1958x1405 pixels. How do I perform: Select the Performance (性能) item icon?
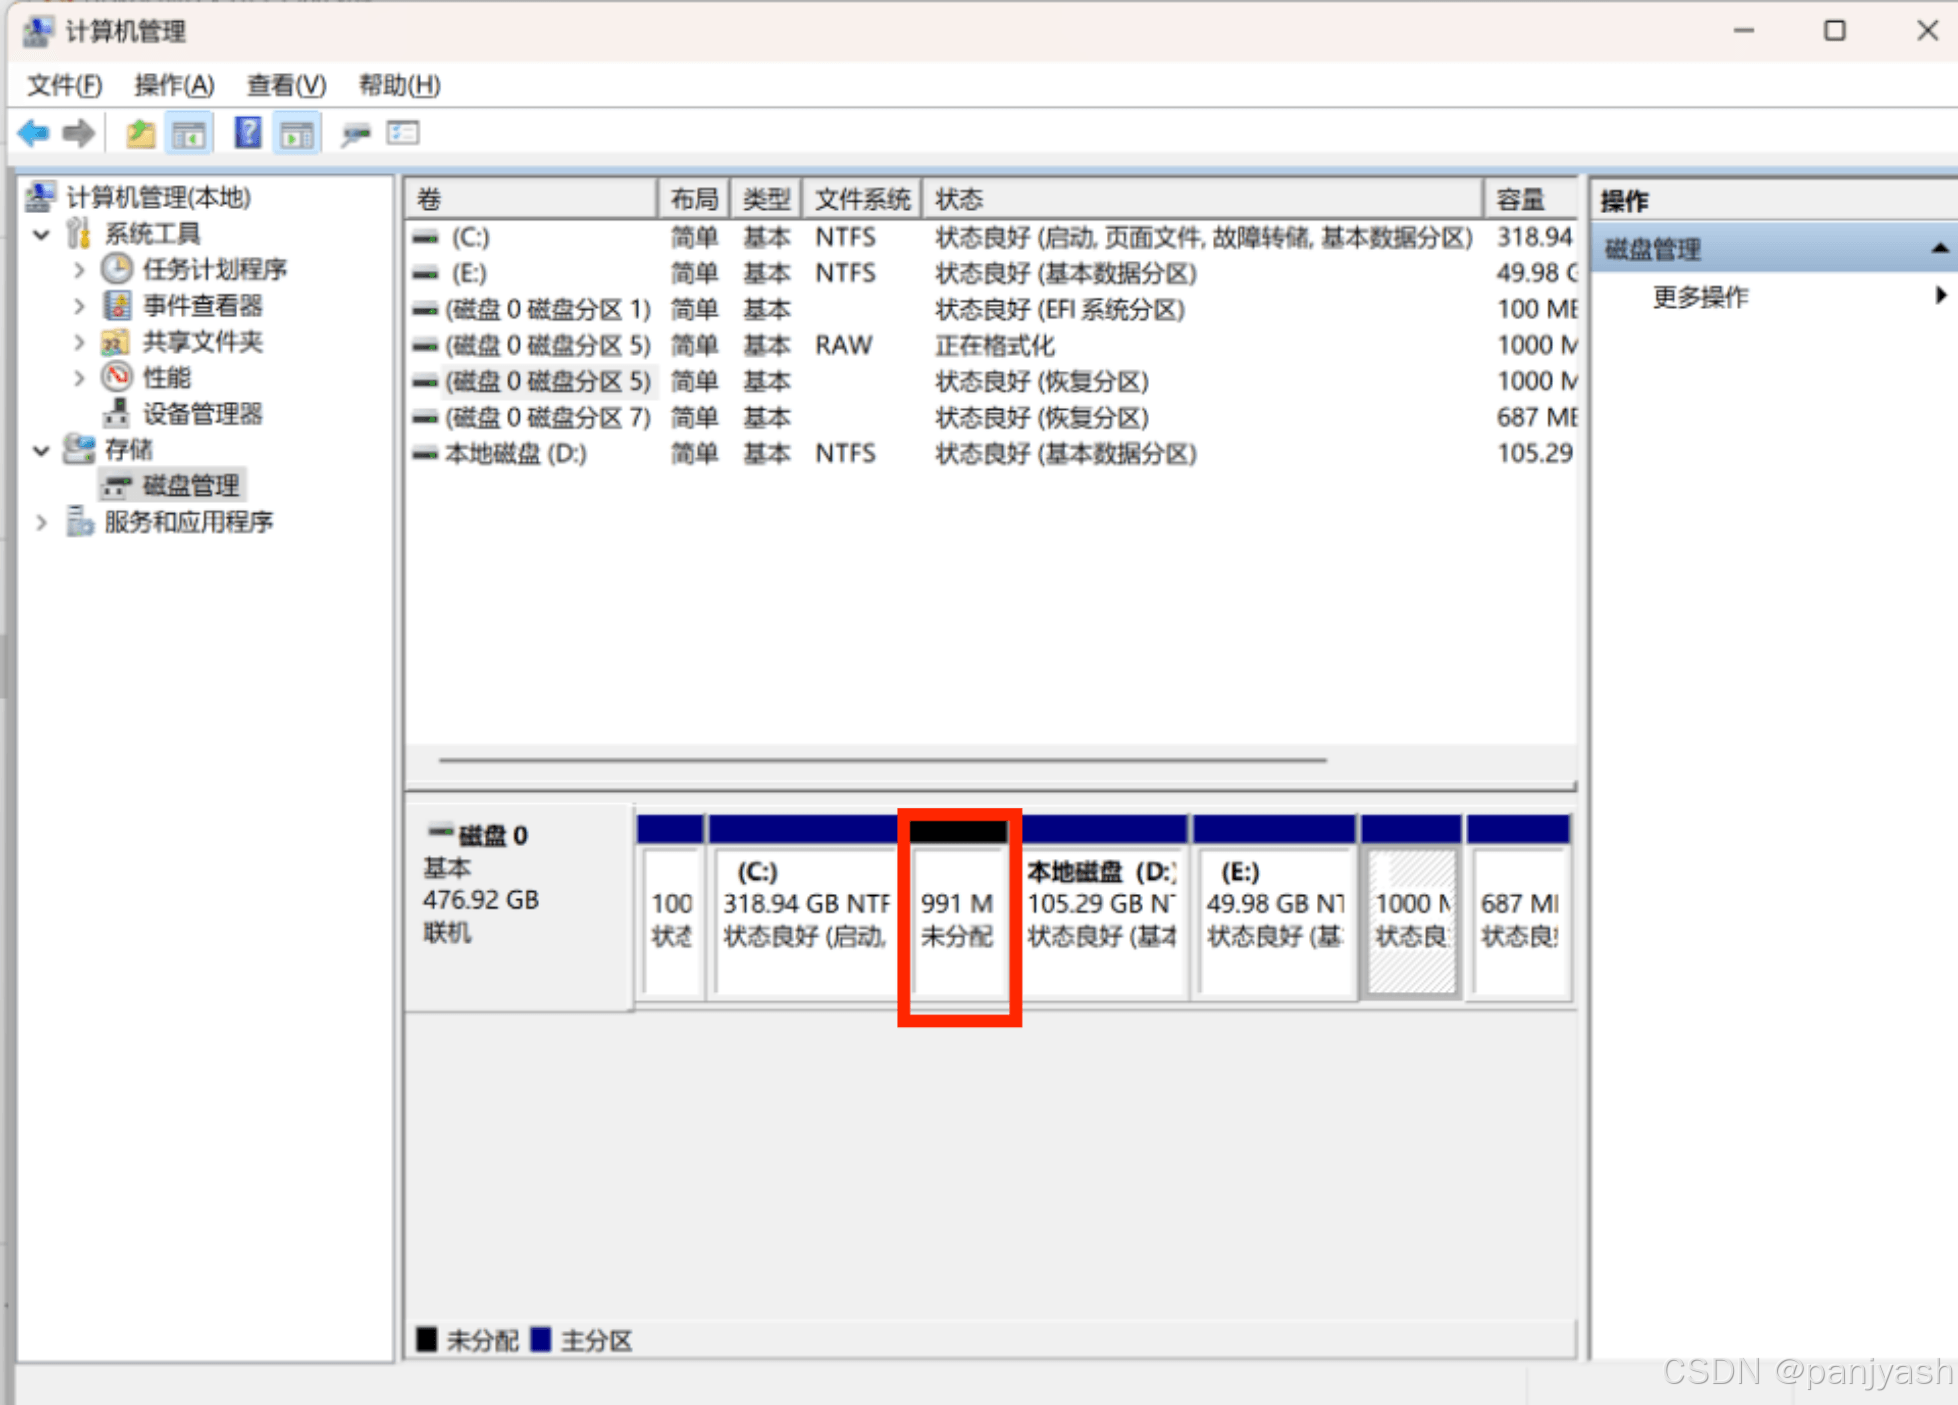117,377
